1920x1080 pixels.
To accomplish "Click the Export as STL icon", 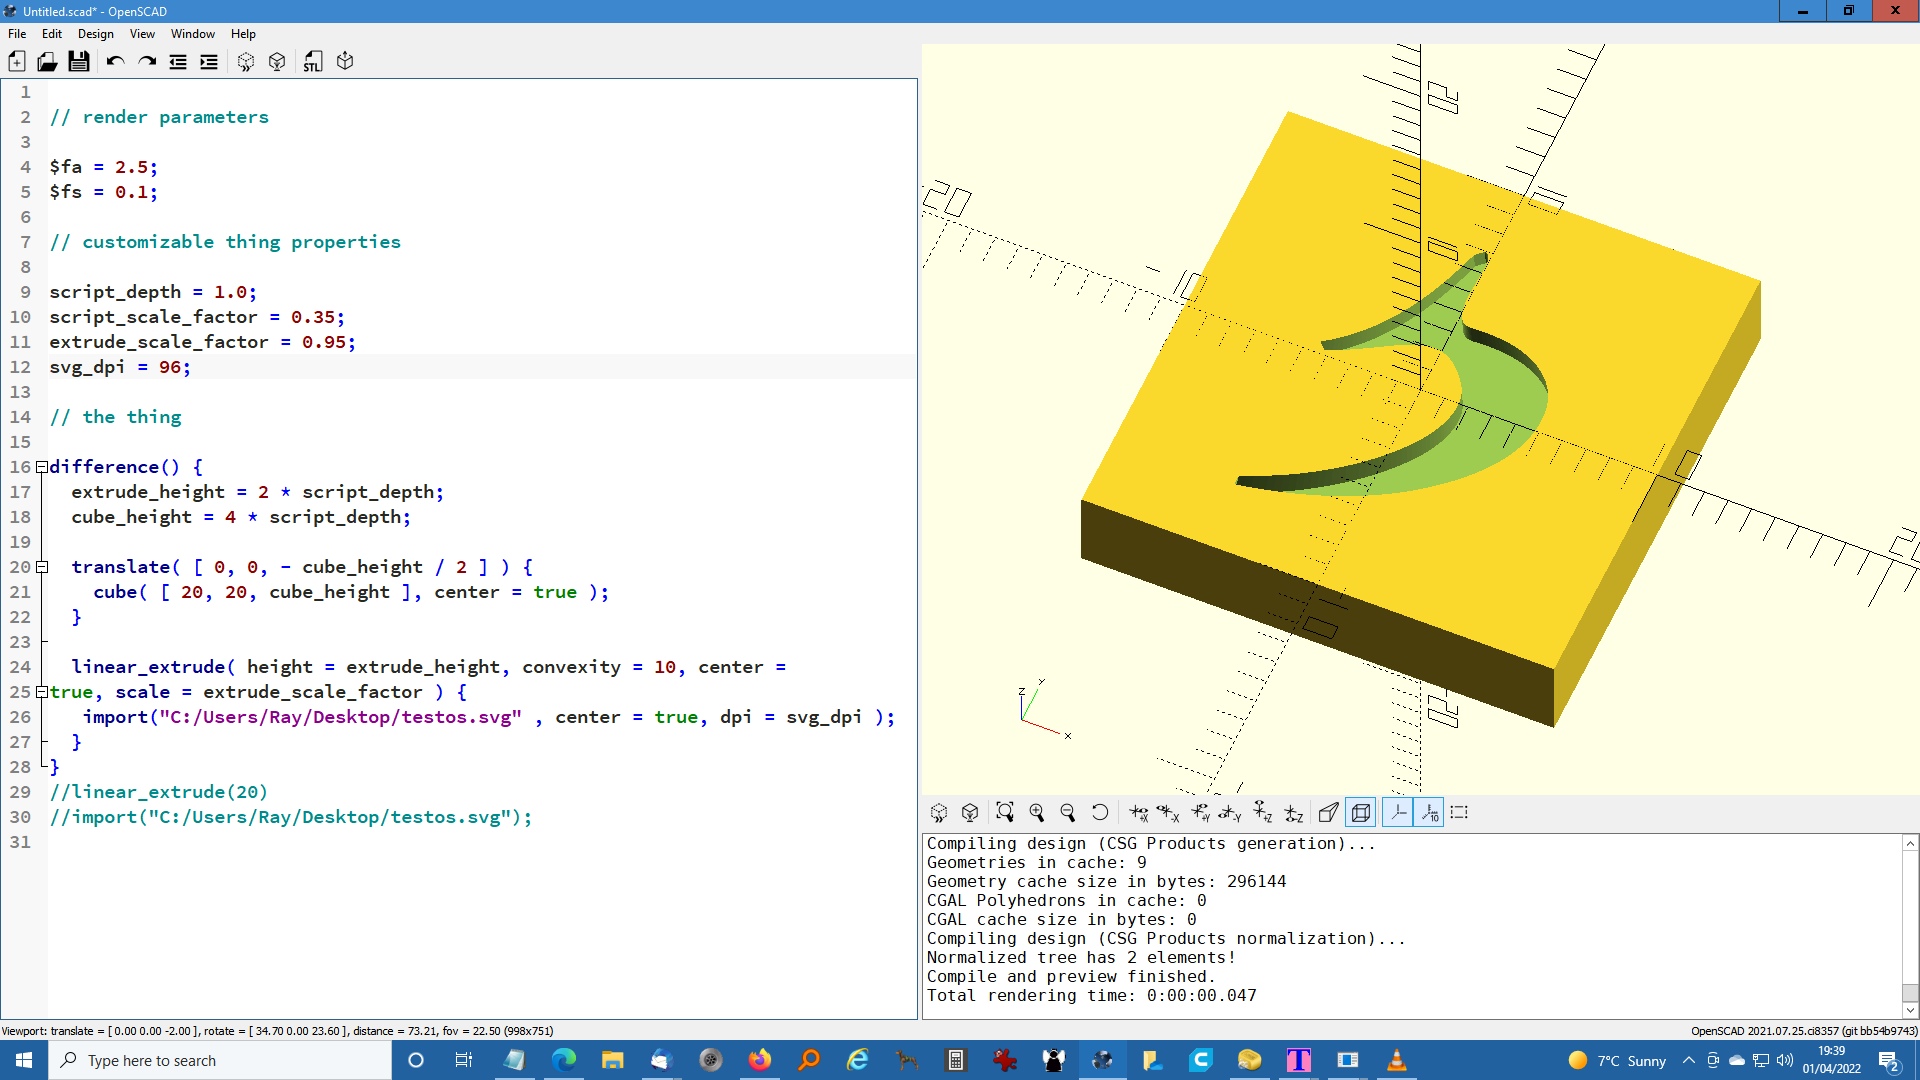I will pyautogui.click(x=313, y=62).
